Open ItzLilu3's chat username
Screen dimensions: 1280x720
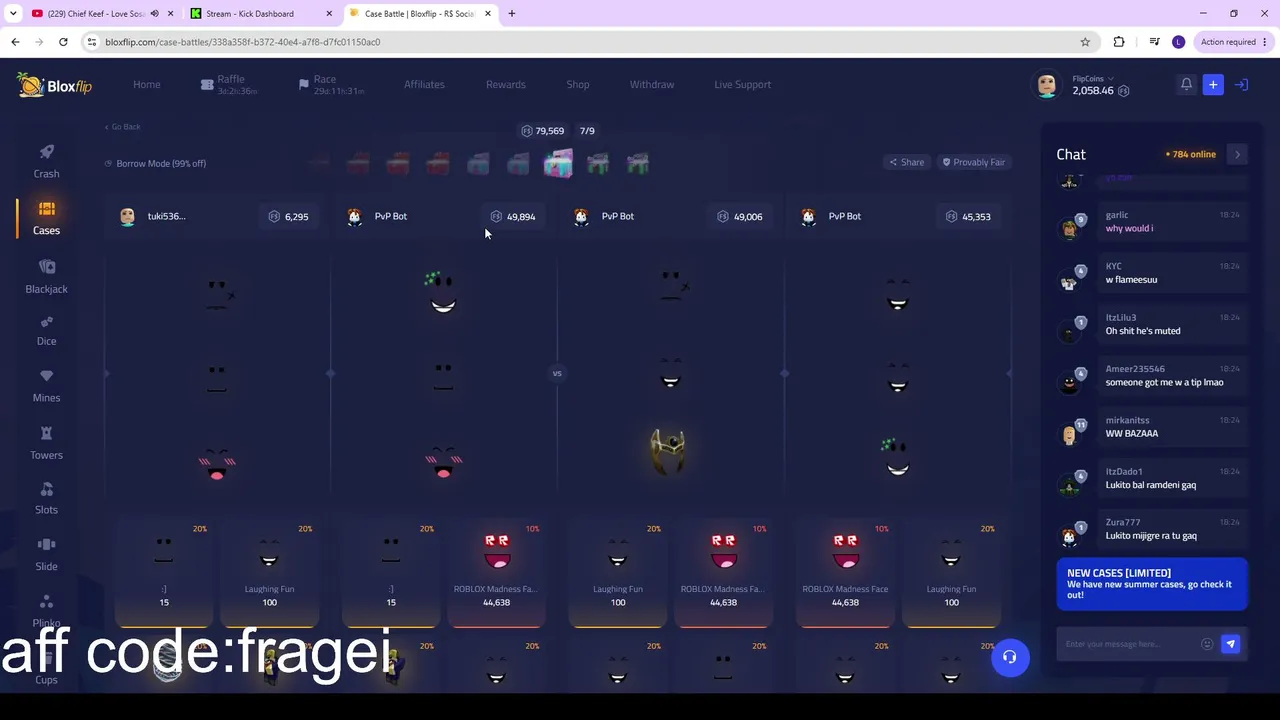point(1121,318)
